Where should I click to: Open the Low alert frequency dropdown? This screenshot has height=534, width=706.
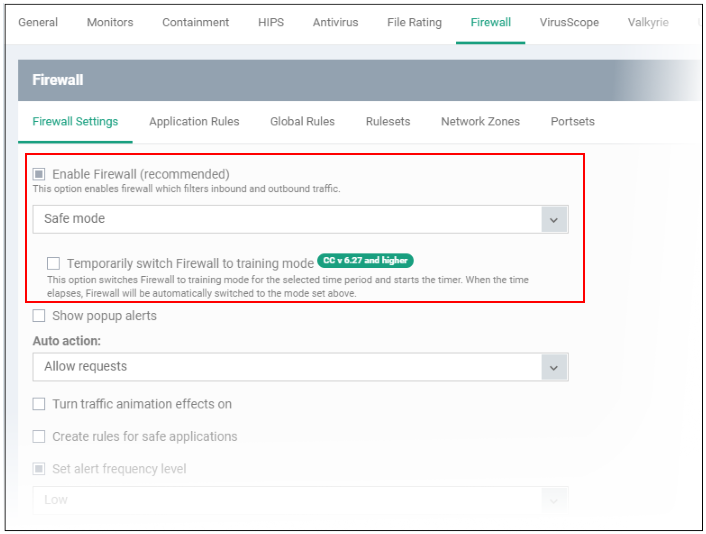tap(300, 500)
